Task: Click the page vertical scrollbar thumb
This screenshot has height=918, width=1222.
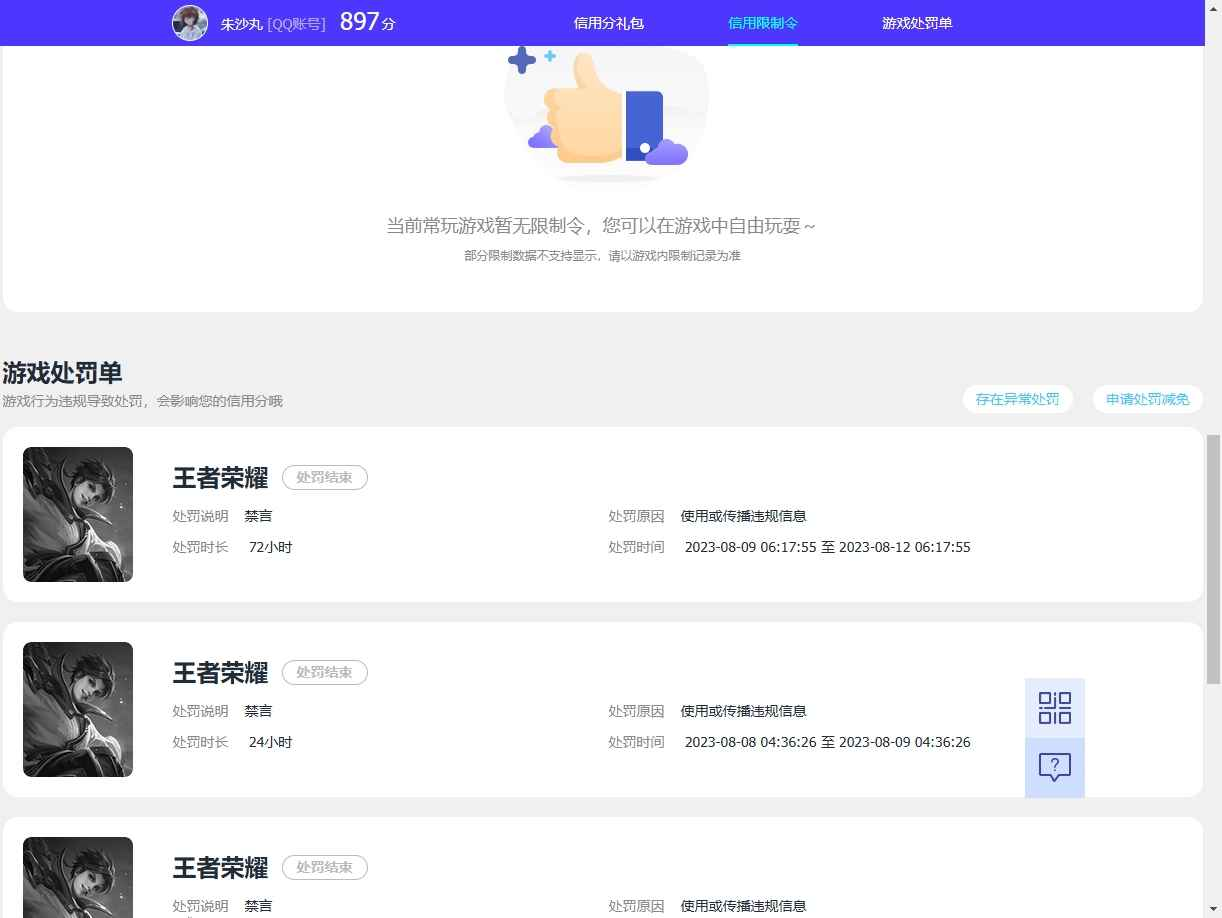Action: (x=1213, y=559)
